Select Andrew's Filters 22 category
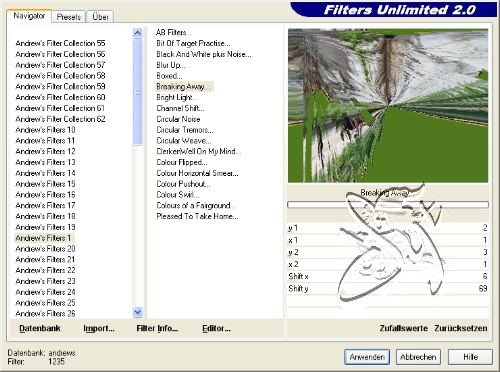The image size is (500, 372). [45, 270]
